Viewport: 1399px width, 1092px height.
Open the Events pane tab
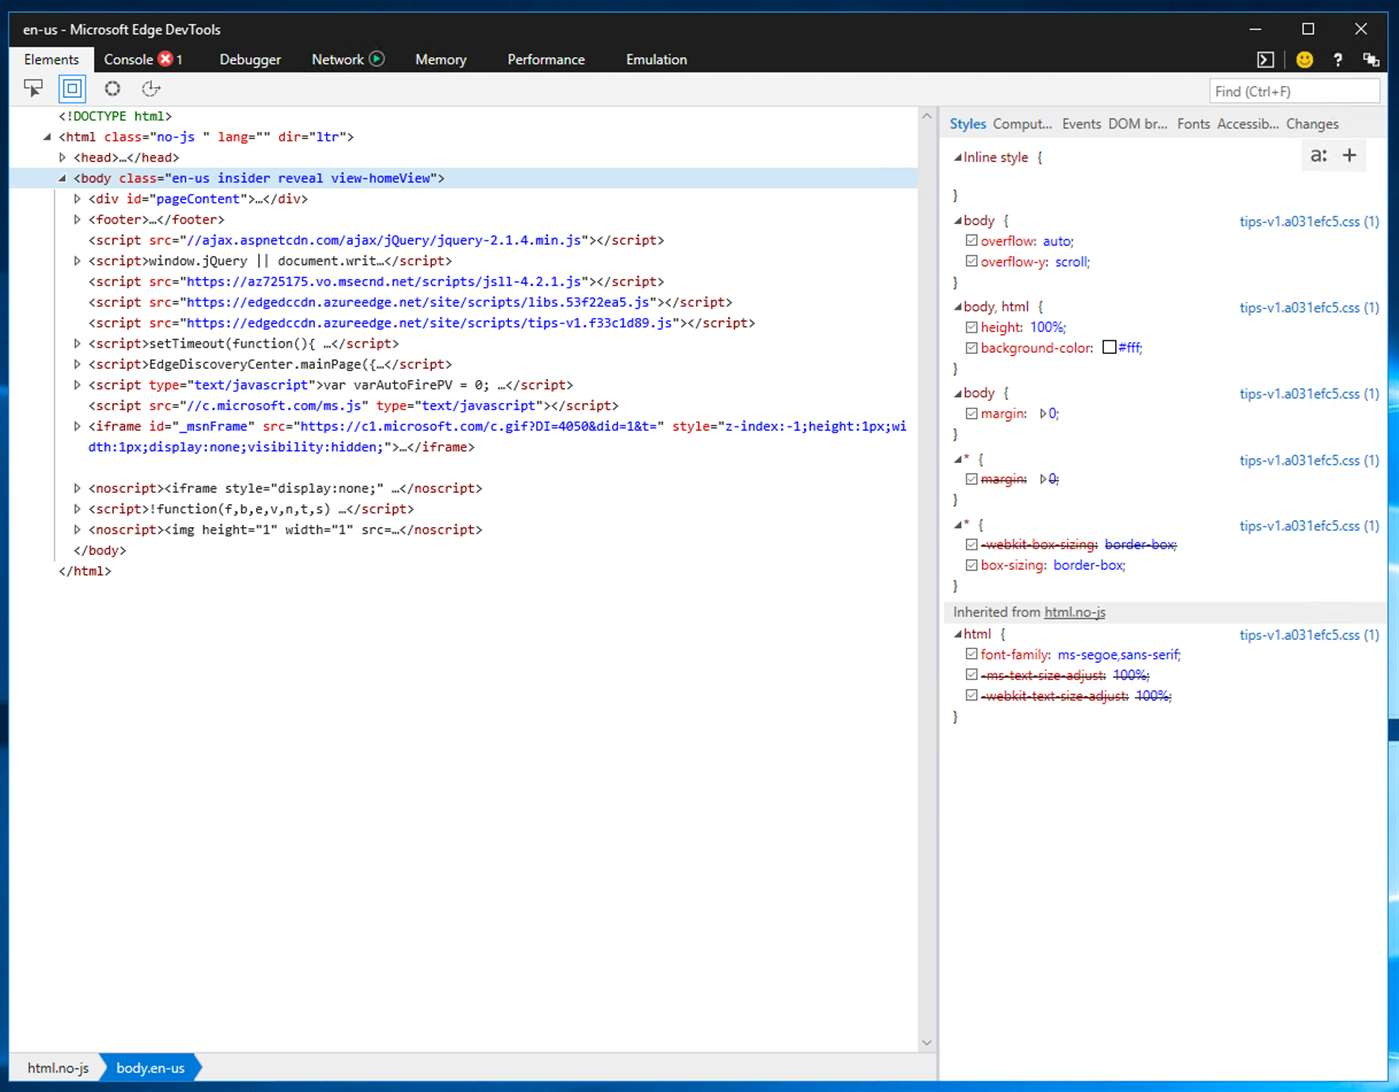tap(1081, 124)
